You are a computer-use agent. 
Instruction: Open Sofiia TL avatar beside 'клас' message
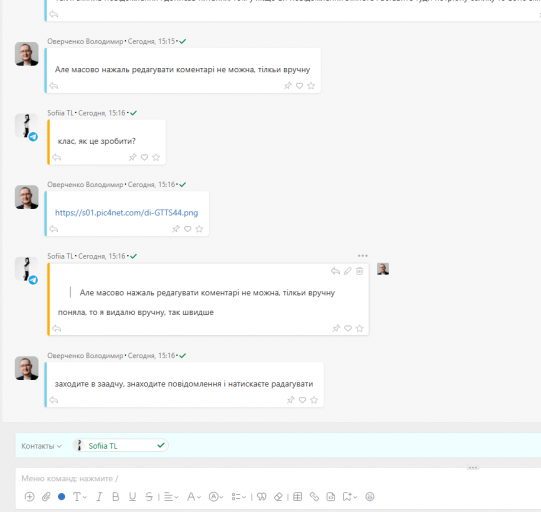27,126
